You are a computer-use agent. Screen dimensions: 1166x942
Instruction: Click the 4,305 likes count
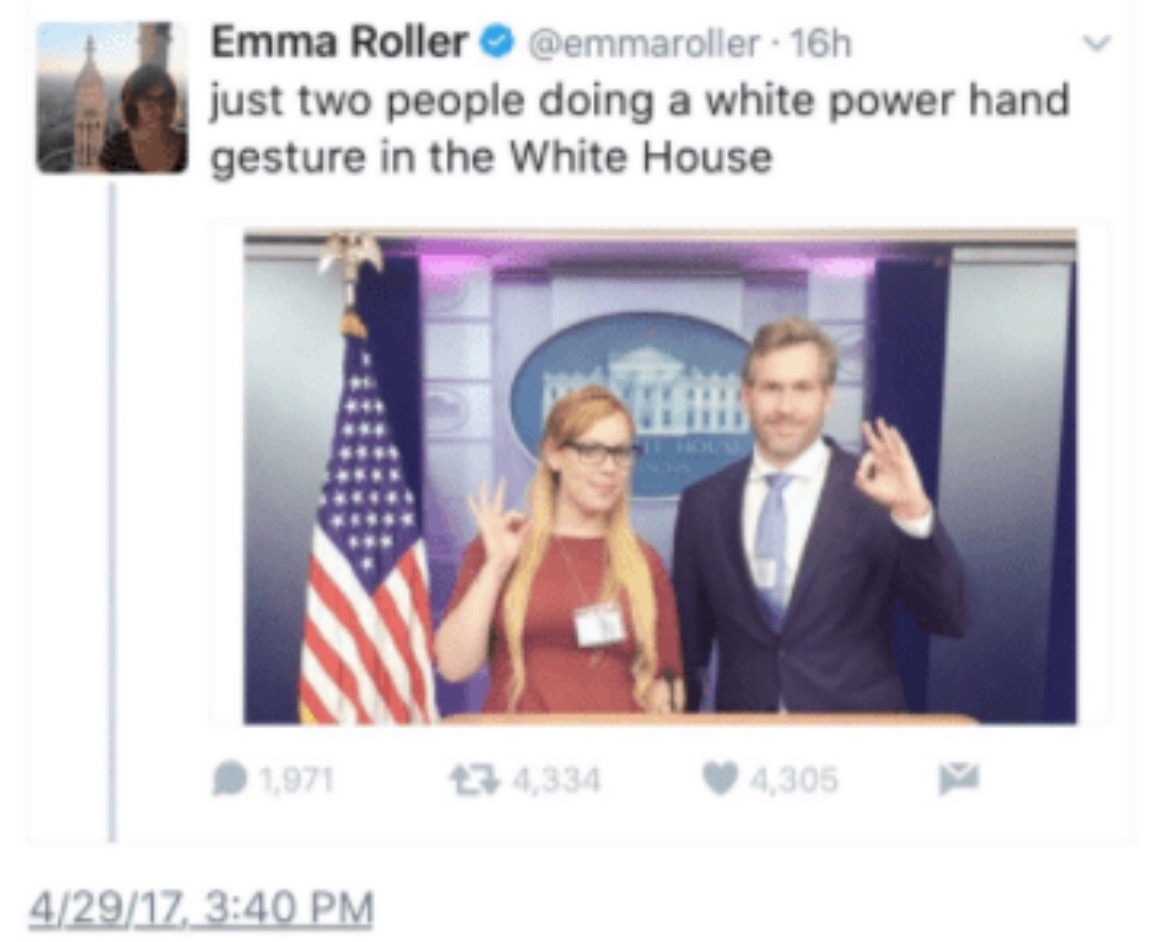793,780
